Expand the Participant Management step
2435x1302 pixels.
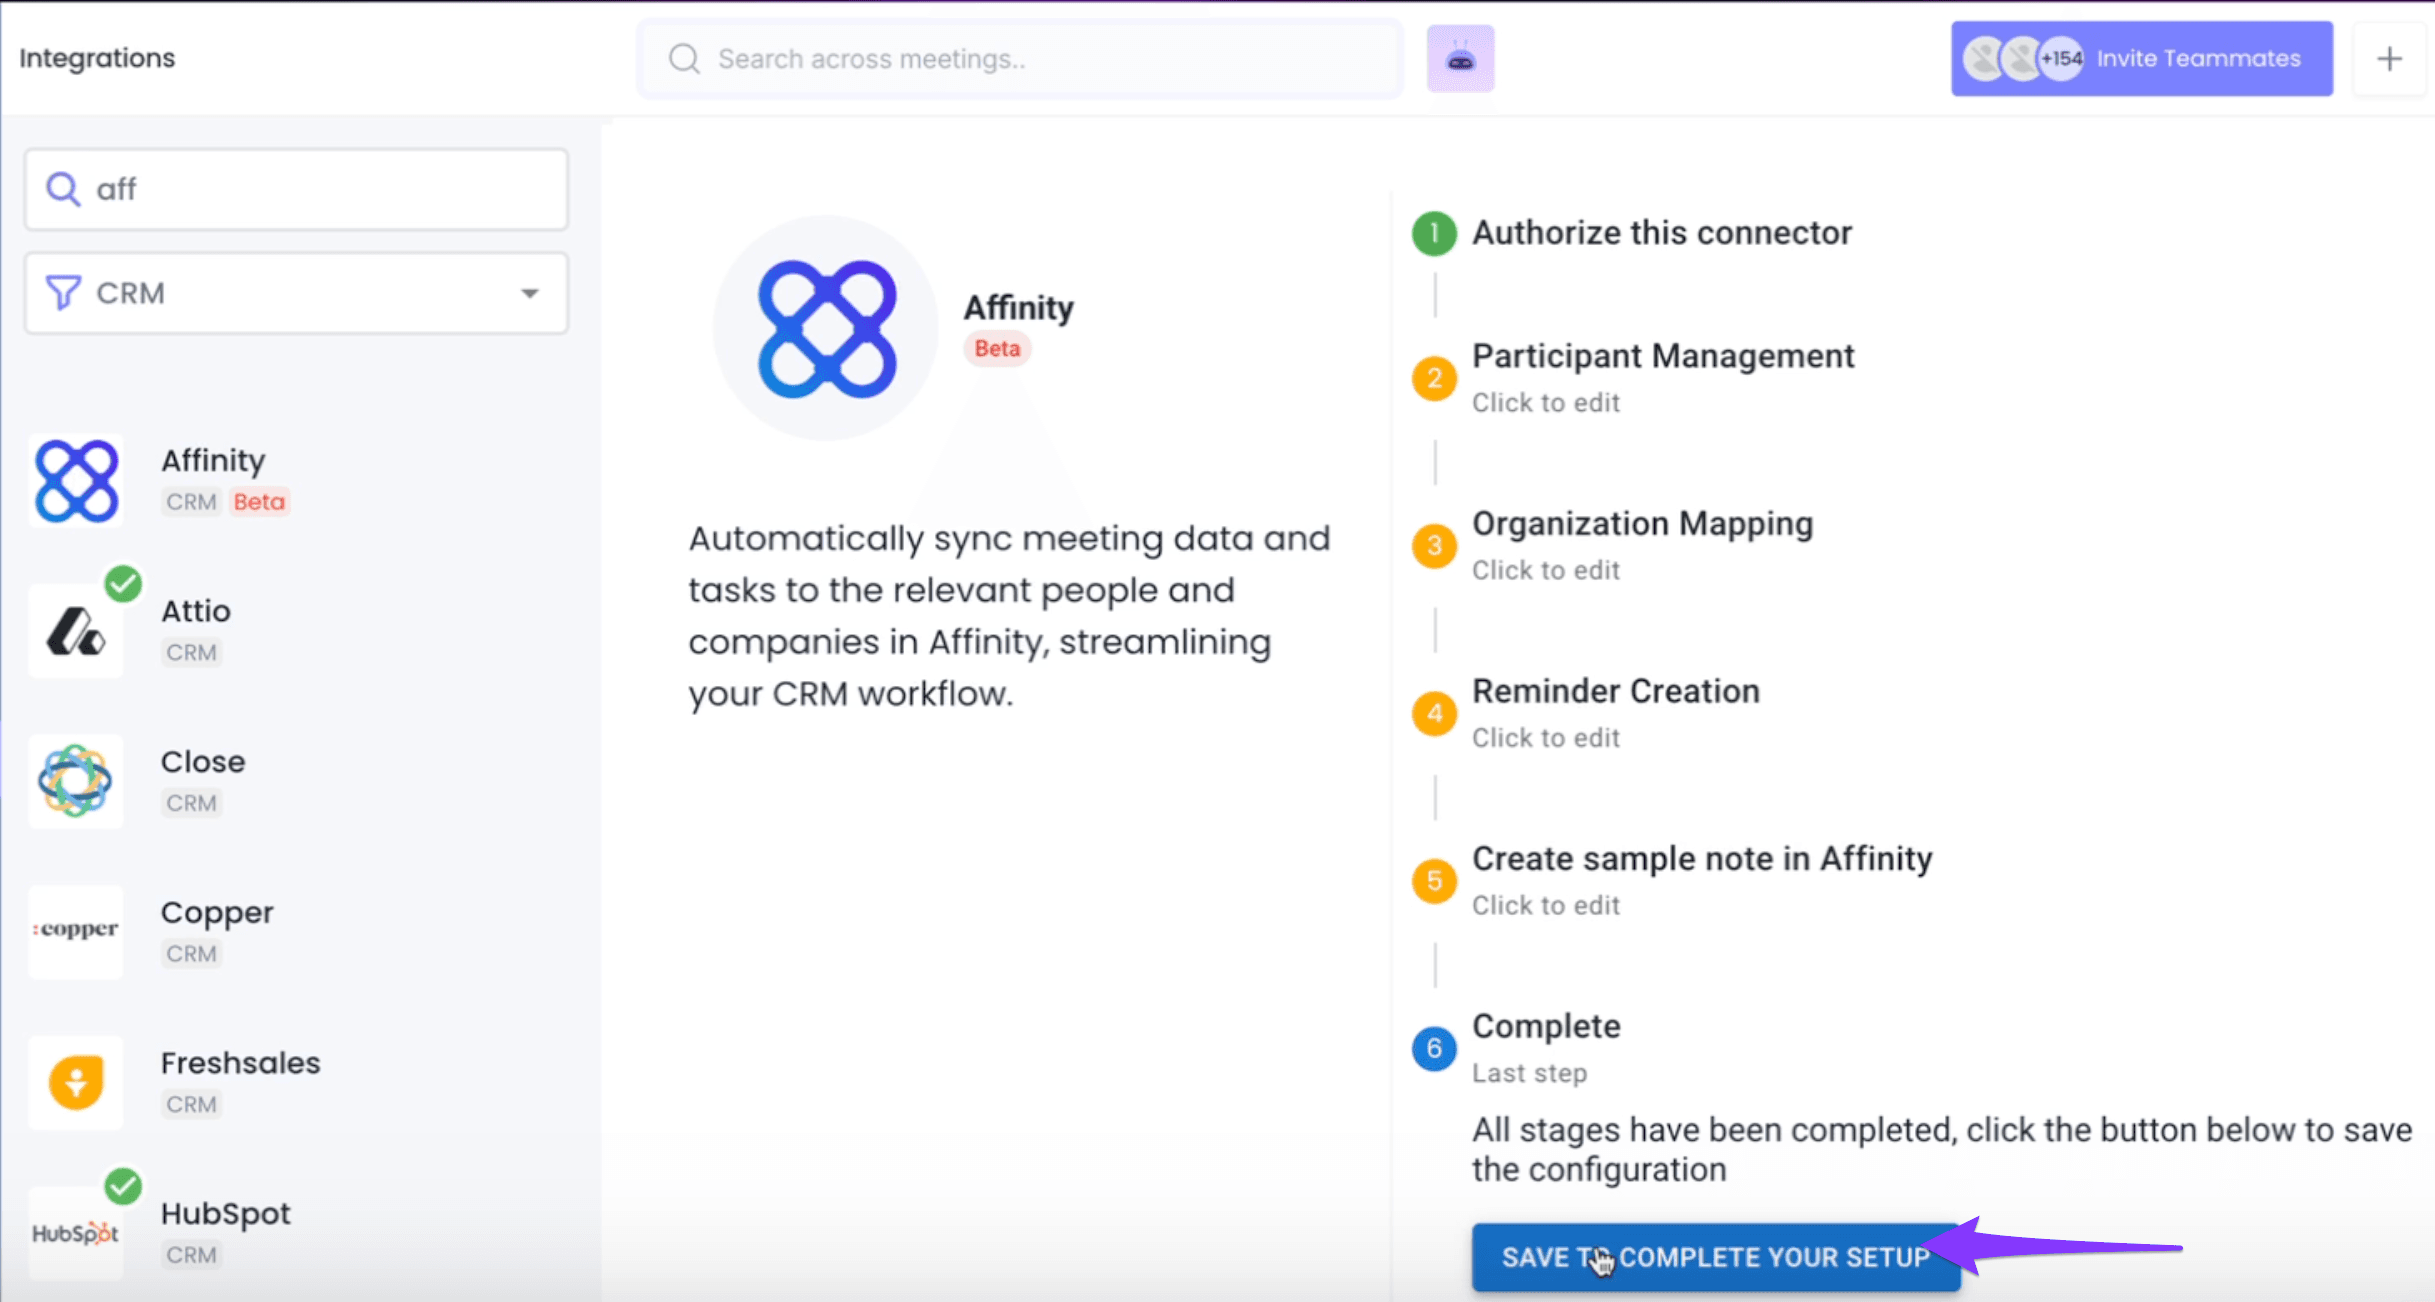coord(1662,357)
